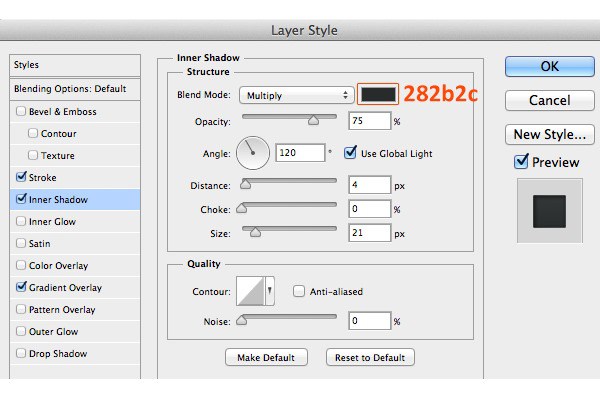Select the Outer Glow row label
The height and width of the screenshot is (399, 600).
(x=54, y=332)
